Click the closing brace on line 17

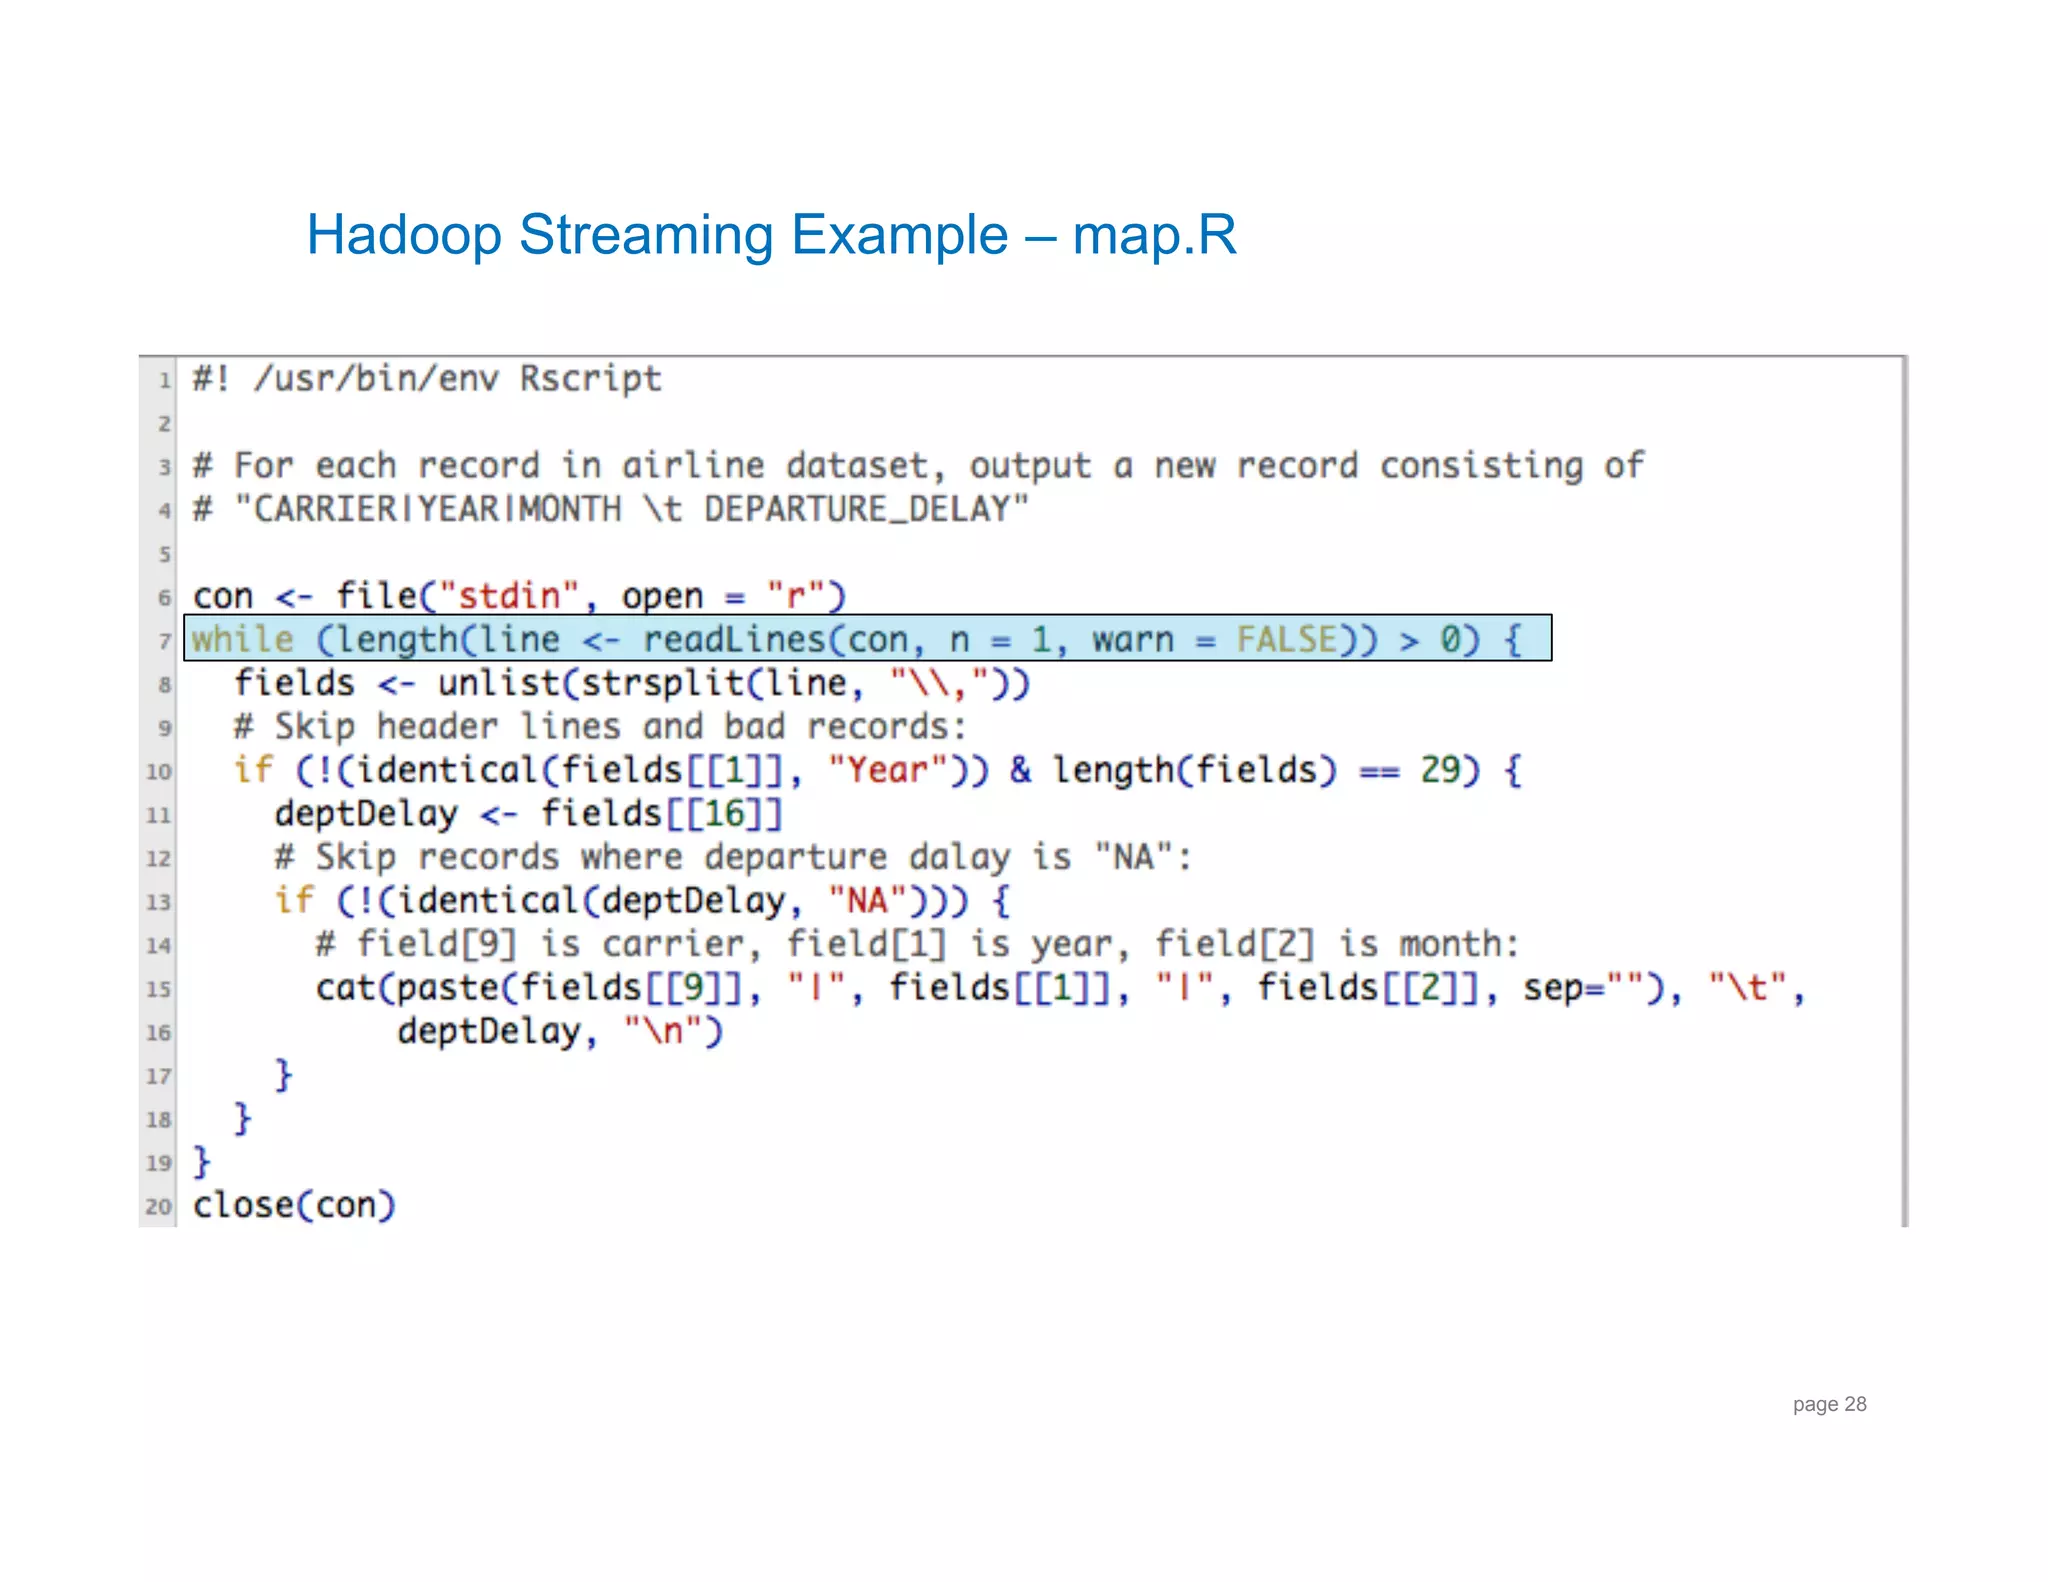pyautogui.click(x=284, y=1076)
